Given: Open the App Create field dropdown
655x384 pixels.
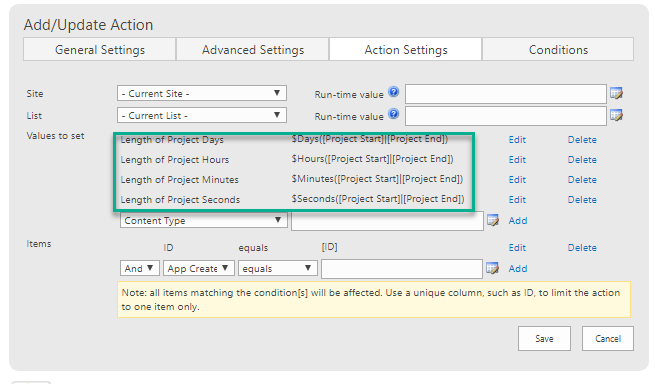Looking at the screenshot, I should click(199, 268).
